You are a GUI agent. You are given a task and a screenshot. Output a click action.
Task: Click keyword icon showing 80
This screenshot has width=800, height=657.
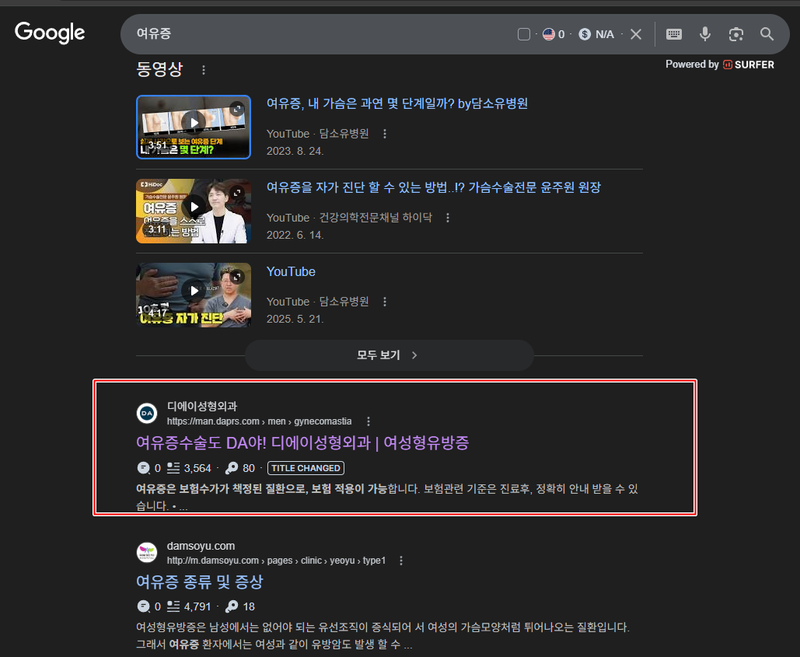(x=232, y=468)
